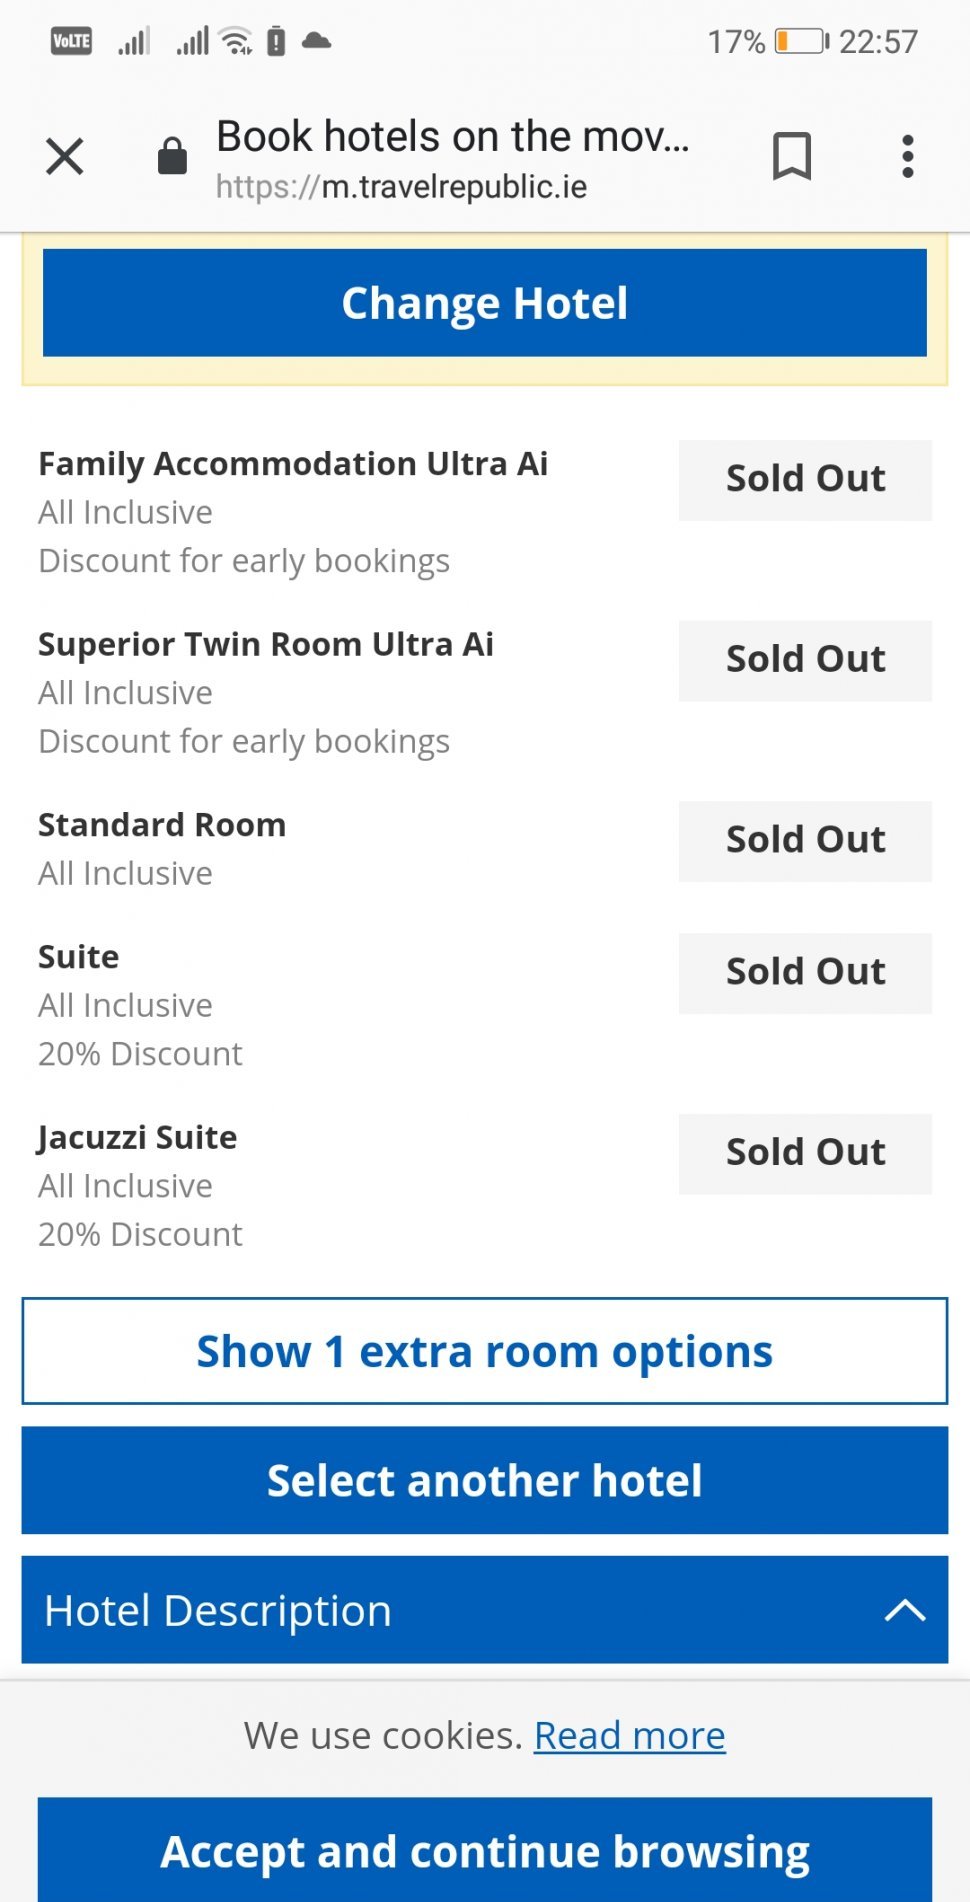Open the three-dot browser menu

pyautogui.click(x=907, y=156)
